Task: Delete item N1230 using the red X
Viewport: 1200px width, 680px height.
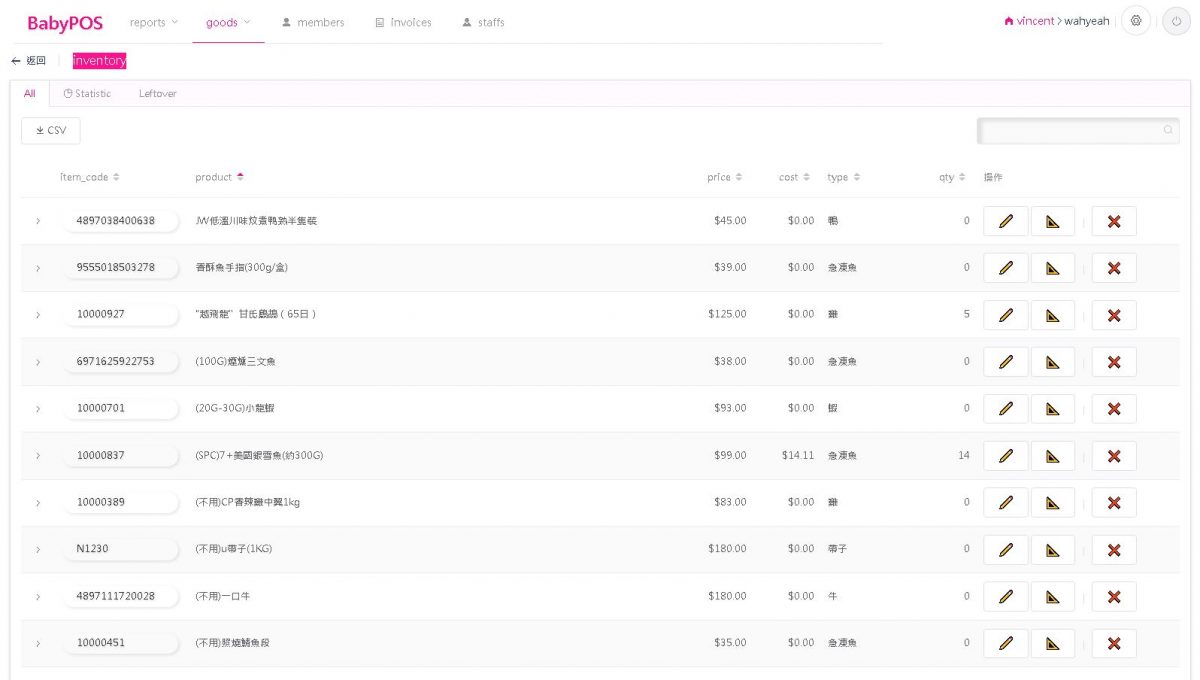Action: click(1113, 550)
